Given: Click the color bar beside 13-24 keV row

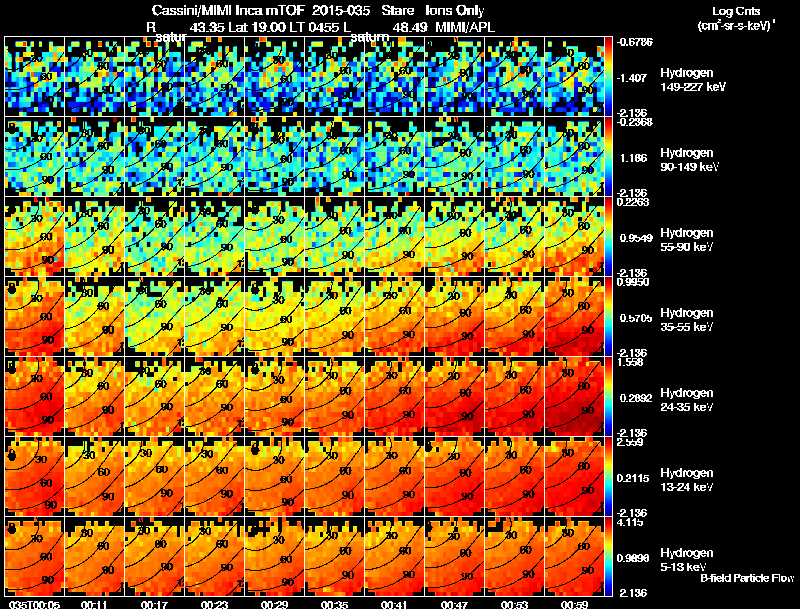Looking at the screenshot, I should [609, 476].
